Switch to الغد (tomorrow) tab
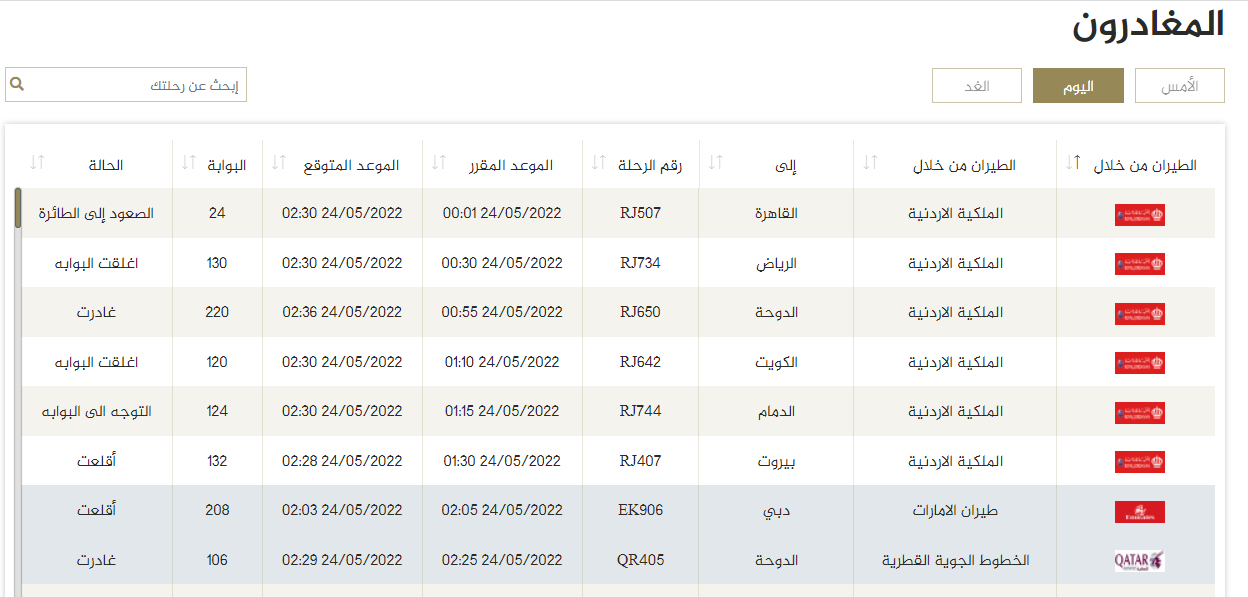The height and width of the screenshot is (597, 1248). coord(976,86)
